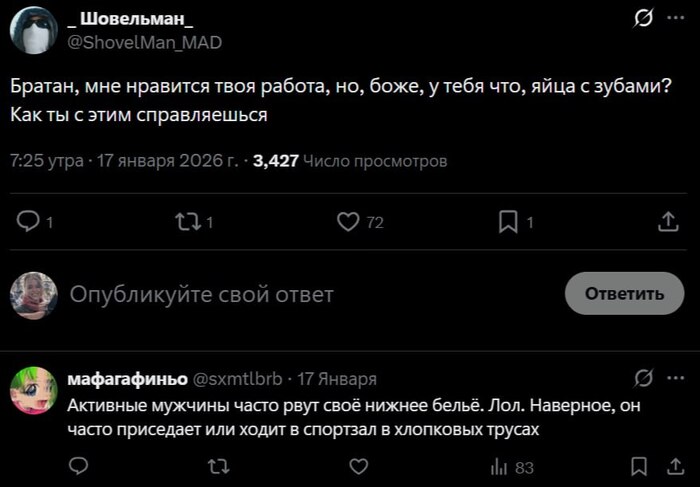Viewport: 700px width, 487px height.
Task: Bookmark the main post
Action: pos(508,222)
